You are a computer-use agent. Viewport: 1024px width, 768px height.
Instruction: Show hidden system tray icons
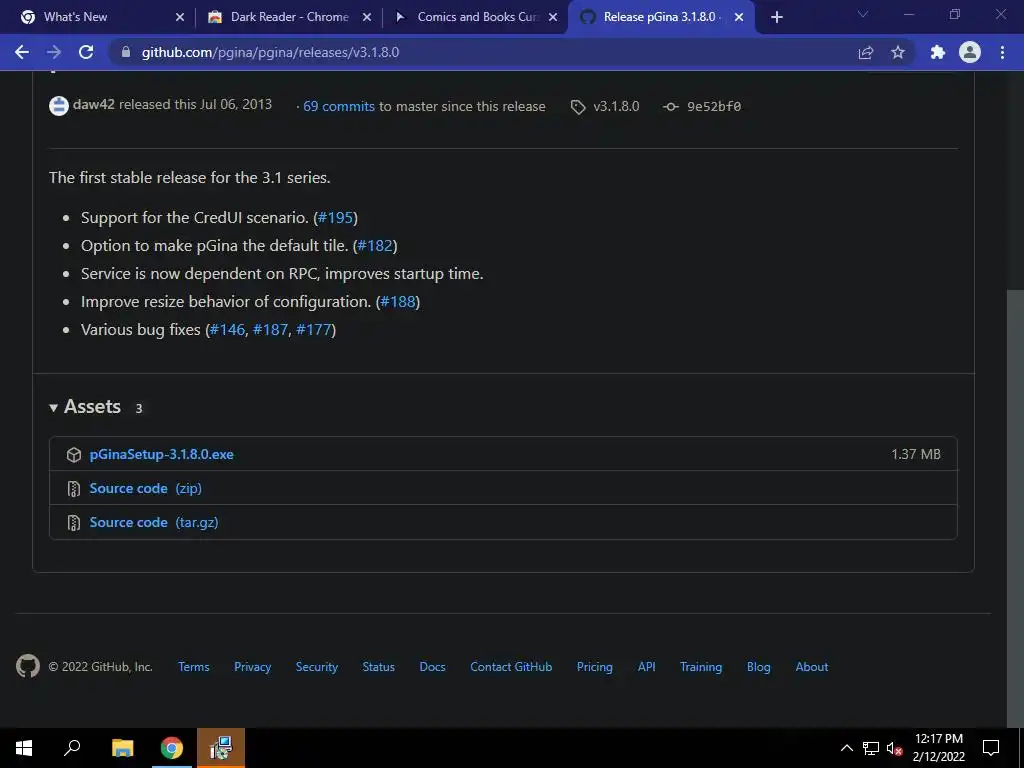[846, 748]
